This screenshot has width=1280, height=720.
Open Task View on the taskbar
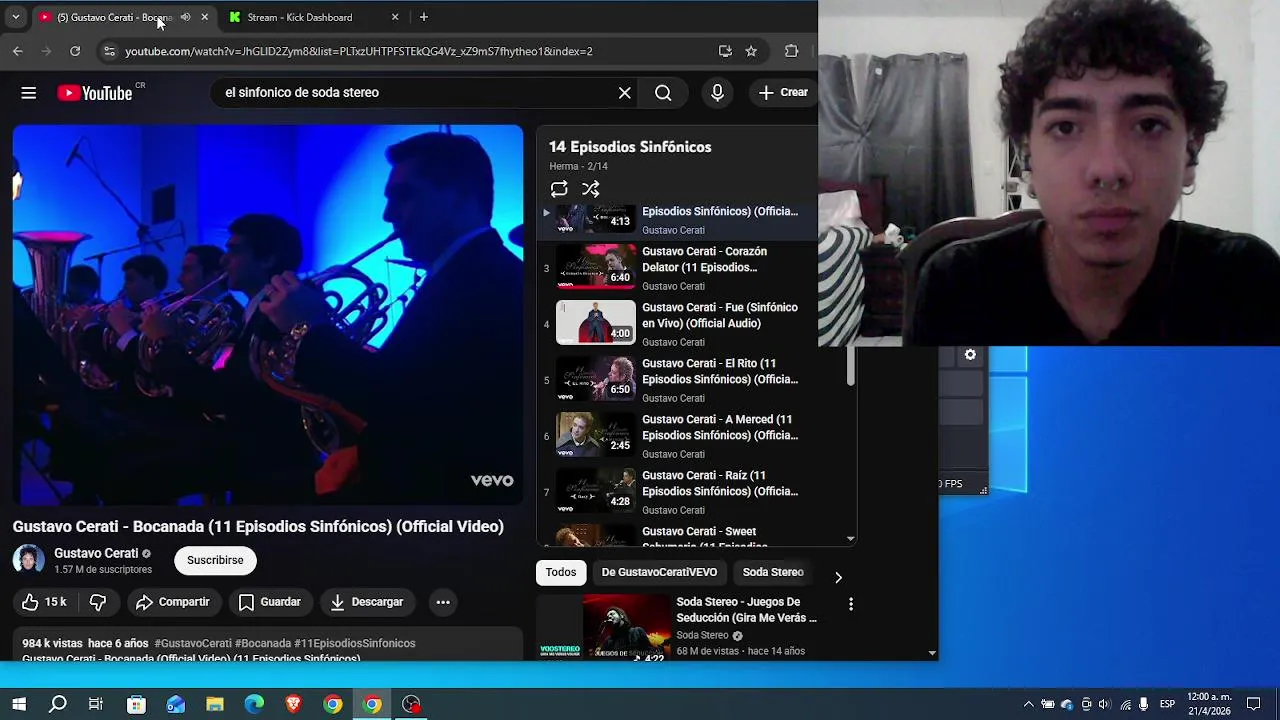coord(96,704)
